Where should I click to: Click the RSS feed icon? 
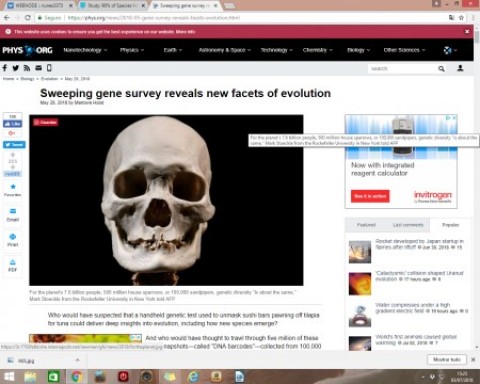click(27, 68)
